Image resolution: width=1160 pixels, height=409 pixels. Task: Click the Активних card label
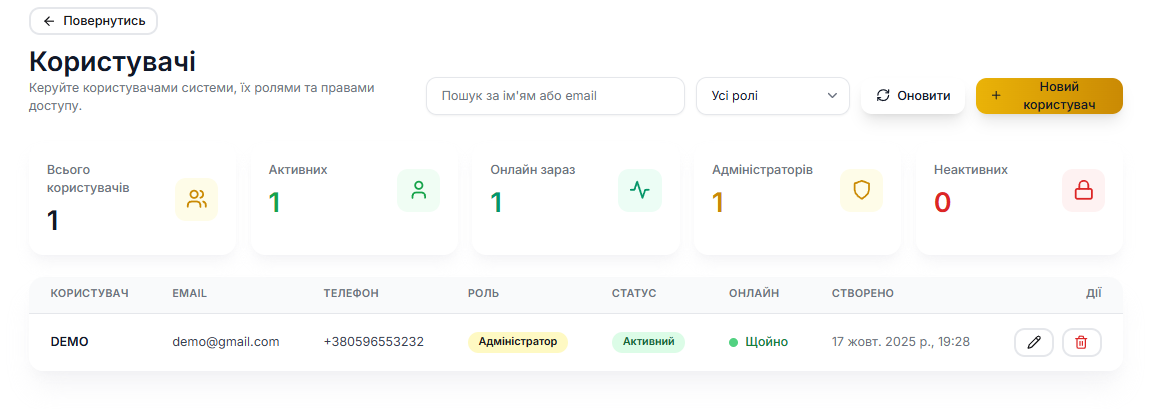tap(298, 169)
